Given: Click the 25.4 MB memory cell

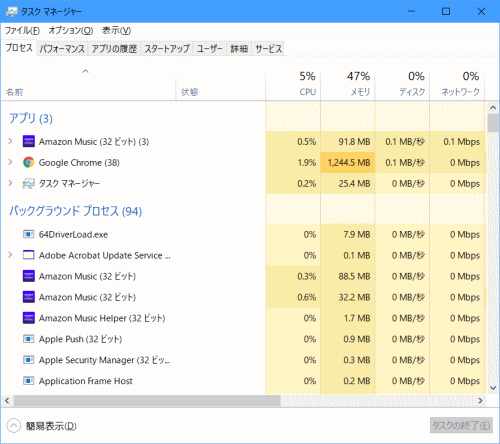Looking at the screenshot, I should [x=348, y=184].
